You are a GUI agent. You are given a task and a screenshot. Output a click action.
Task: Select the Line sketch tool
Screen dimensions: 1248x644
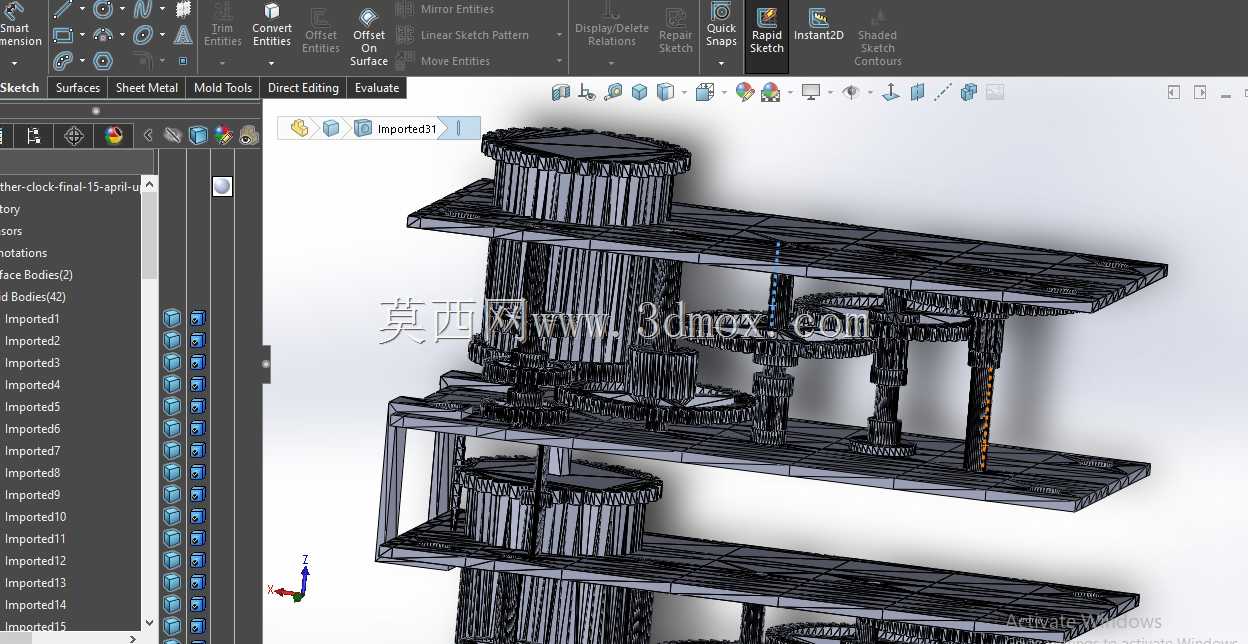click(x=62, y=10)
